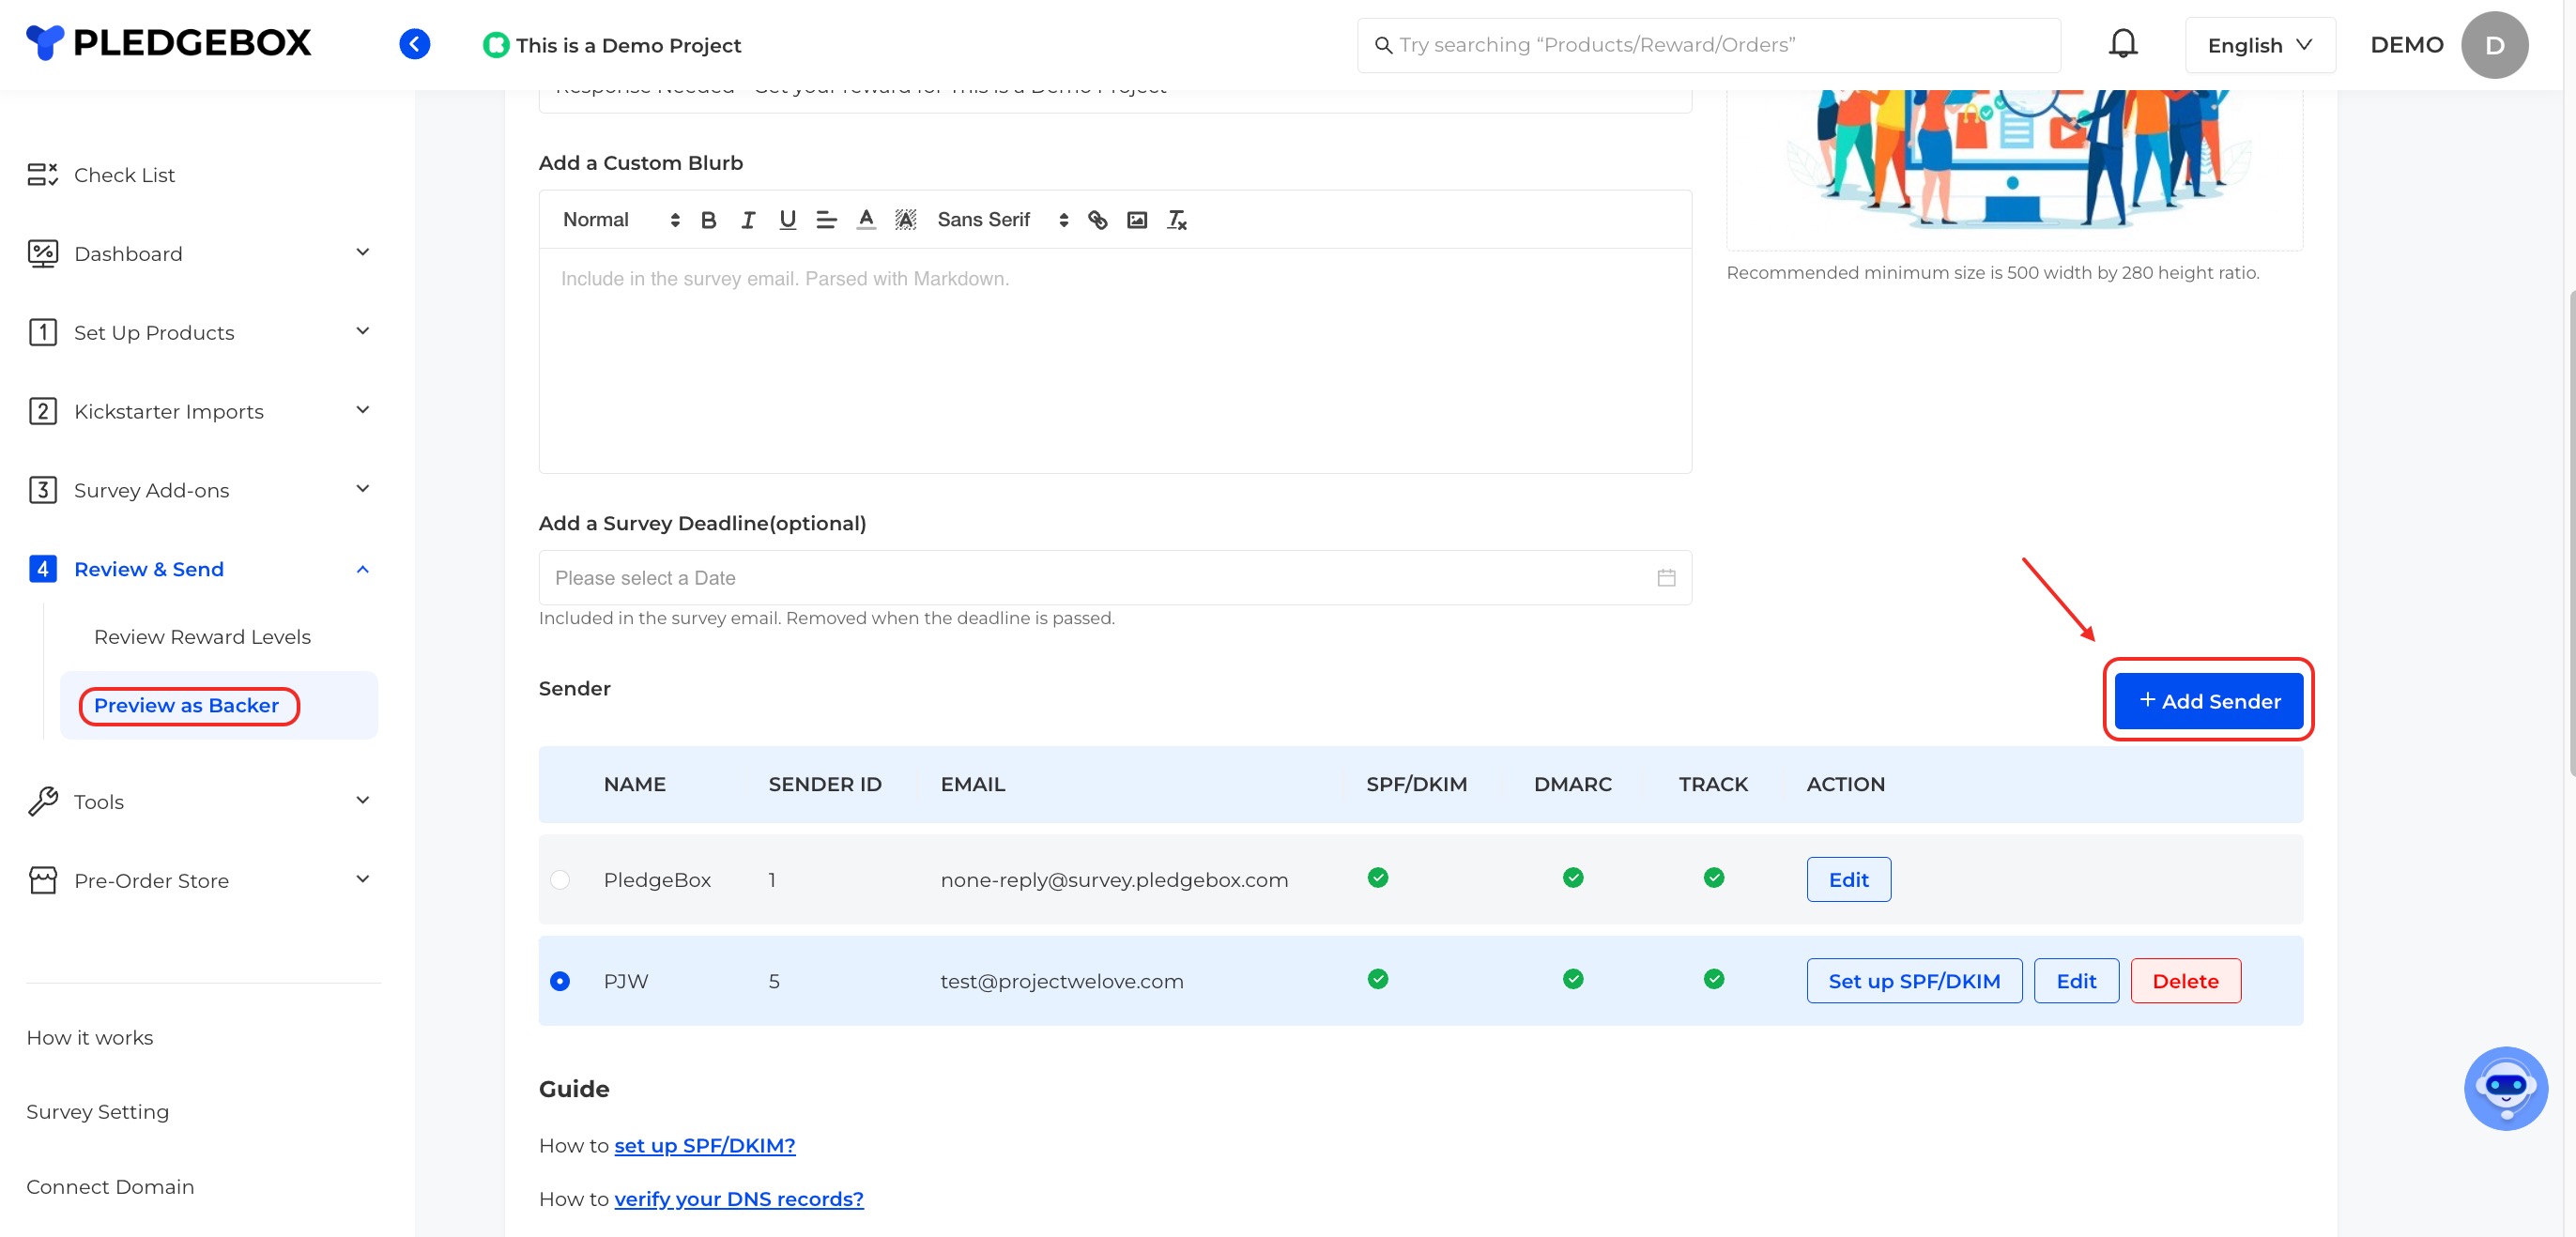Select the PledgeBox sender radio button
The image size is (2576, 1237).
coord(559,880)
